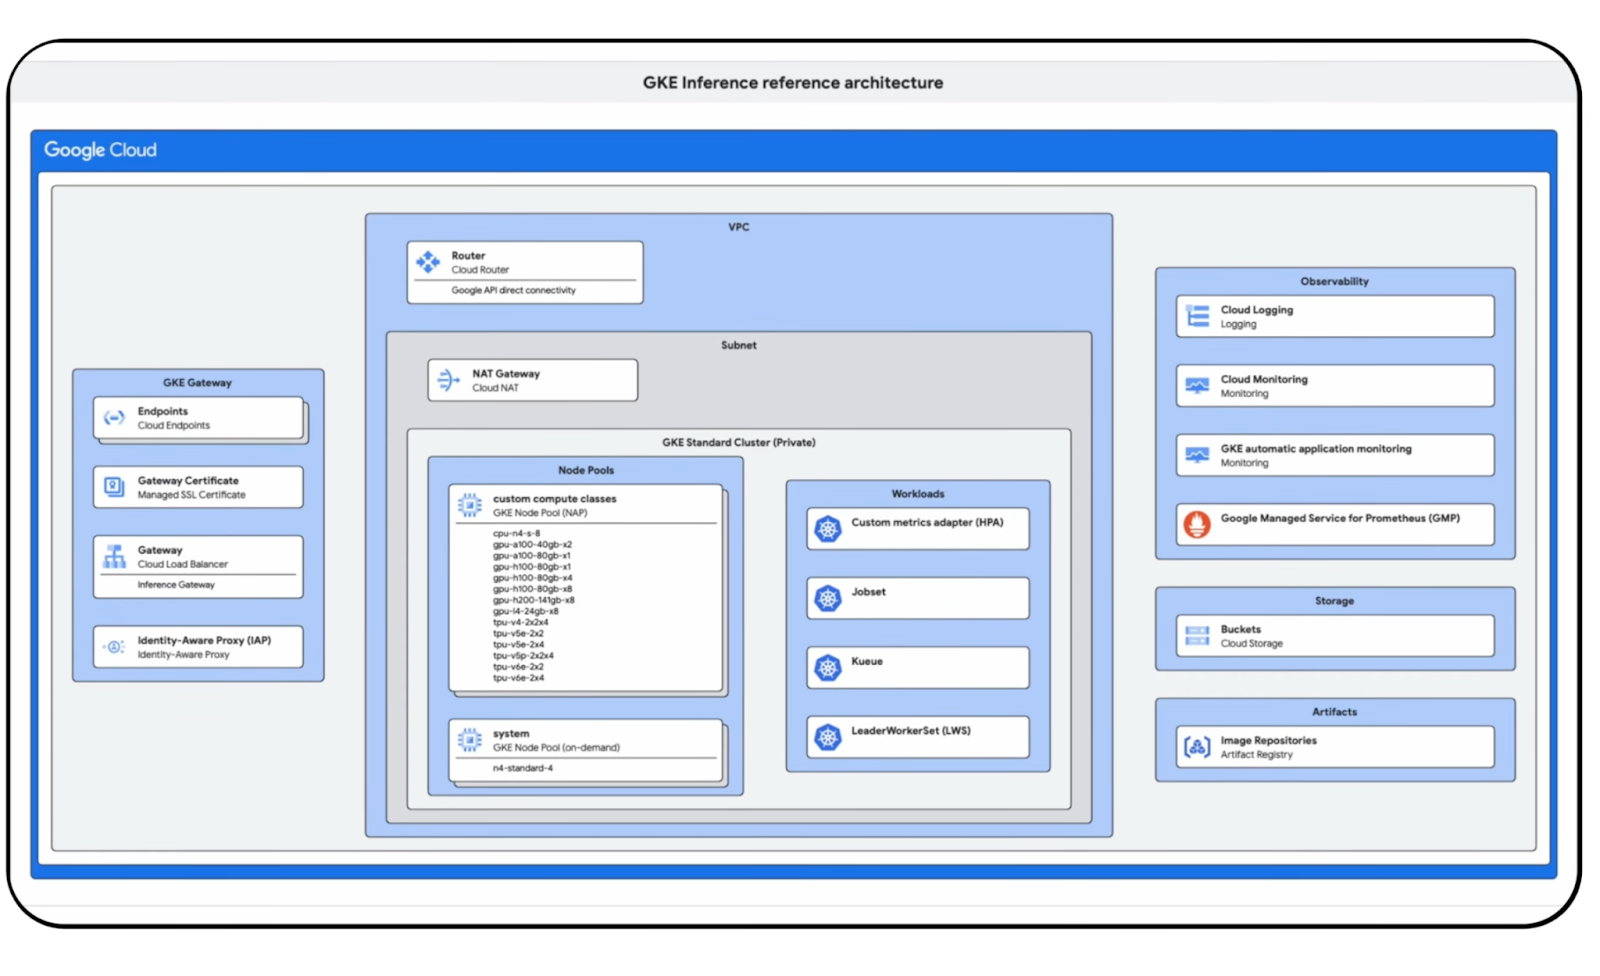Click the system node pool chip icon
Screen dimensions: 1600x976
pyautogui.click(x=469, y=740)
